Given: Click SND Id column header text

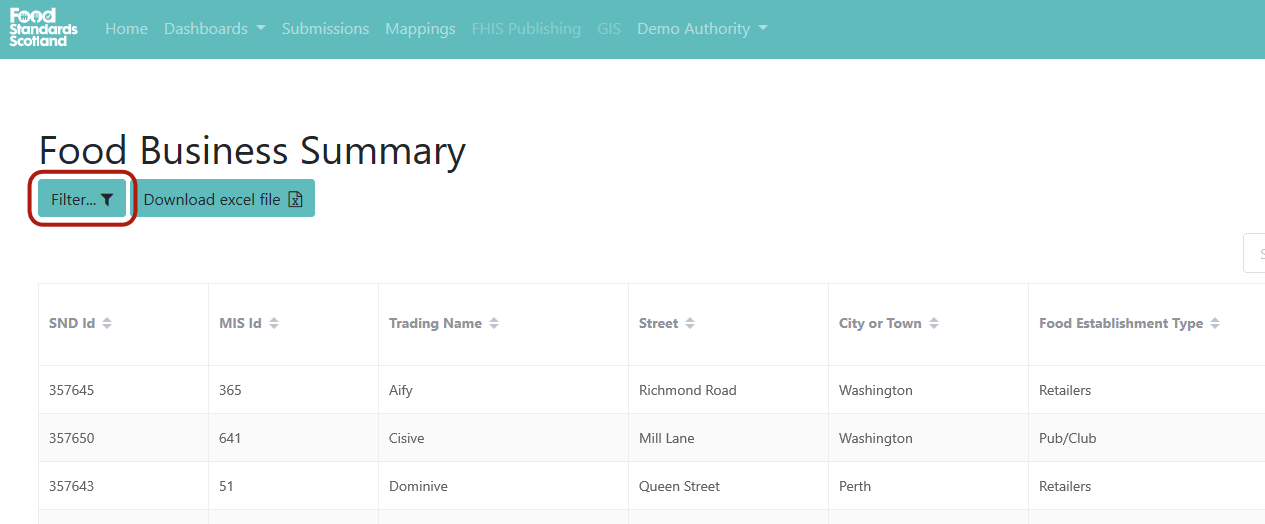Looking at the screenshot, I should (x=72, y=324).
